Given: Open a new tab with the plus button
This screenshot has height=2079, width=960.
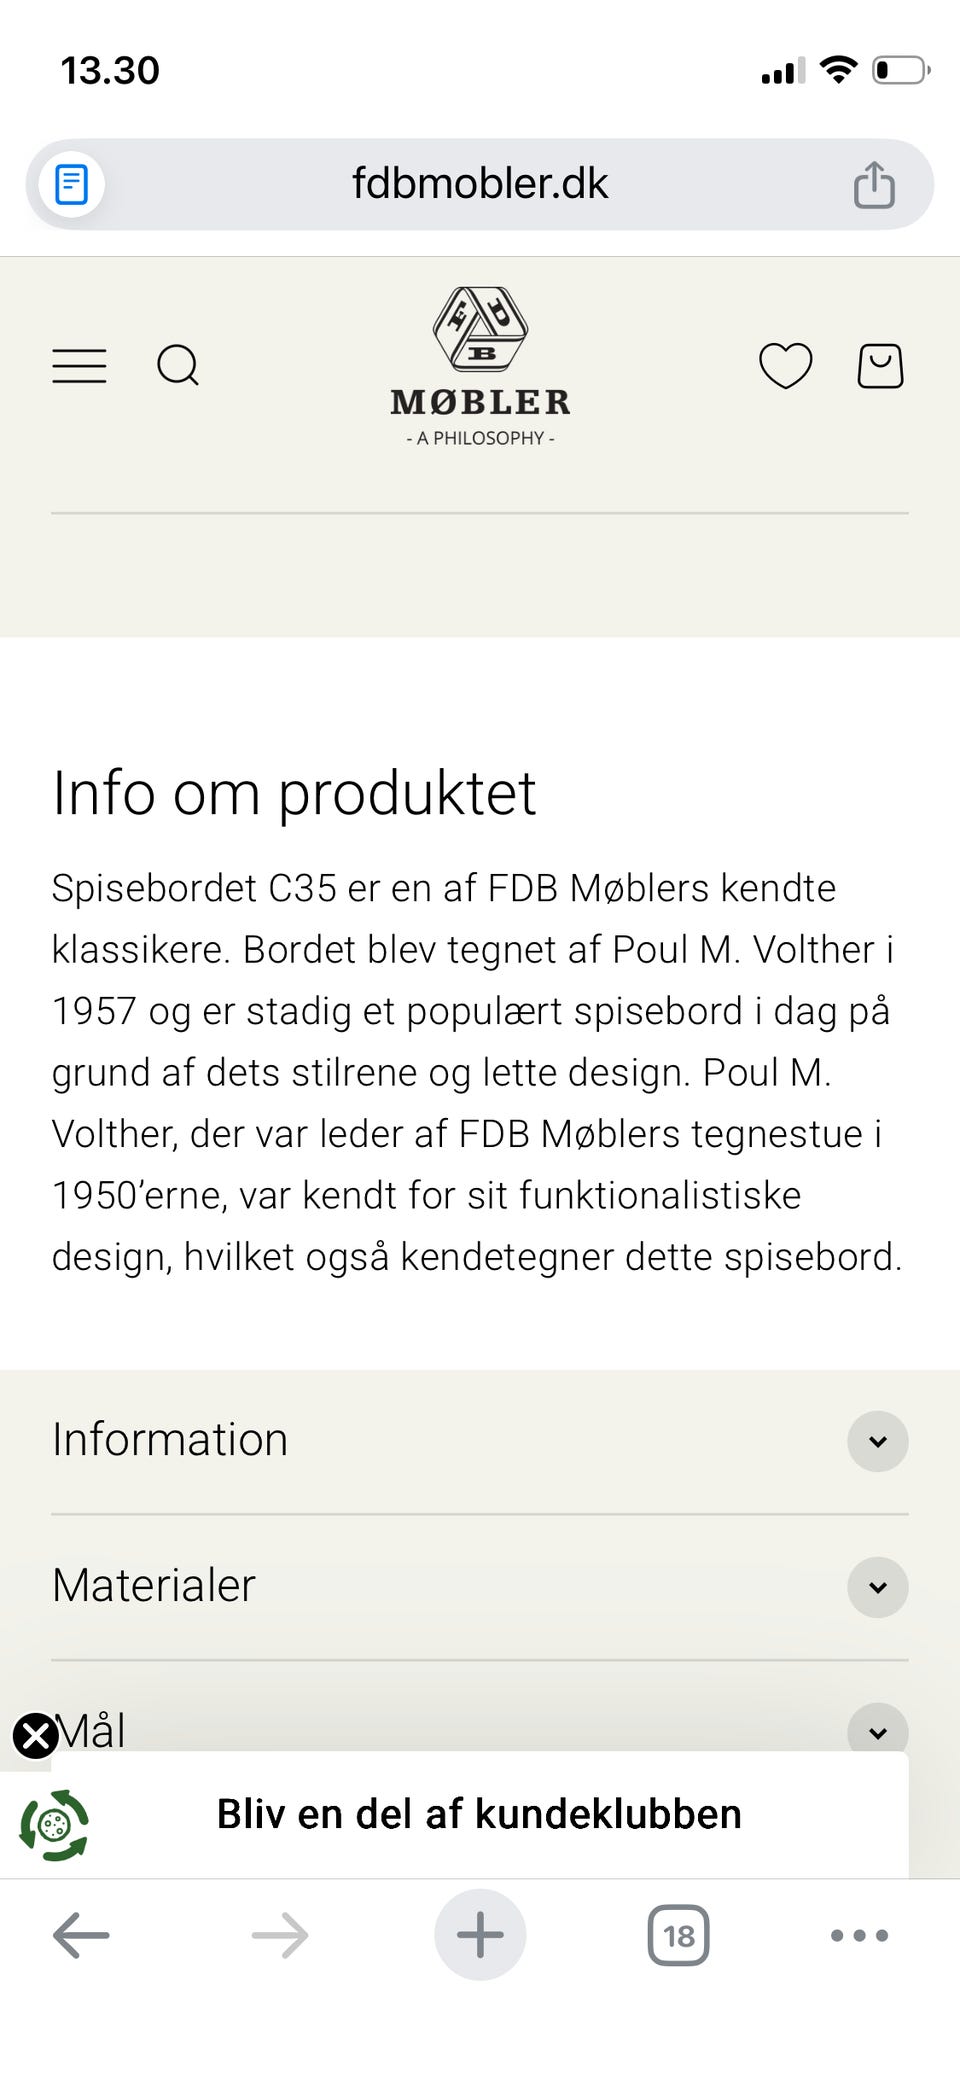Looking at the screenshot, I should pyautogui.click(x=479, y=1934).
